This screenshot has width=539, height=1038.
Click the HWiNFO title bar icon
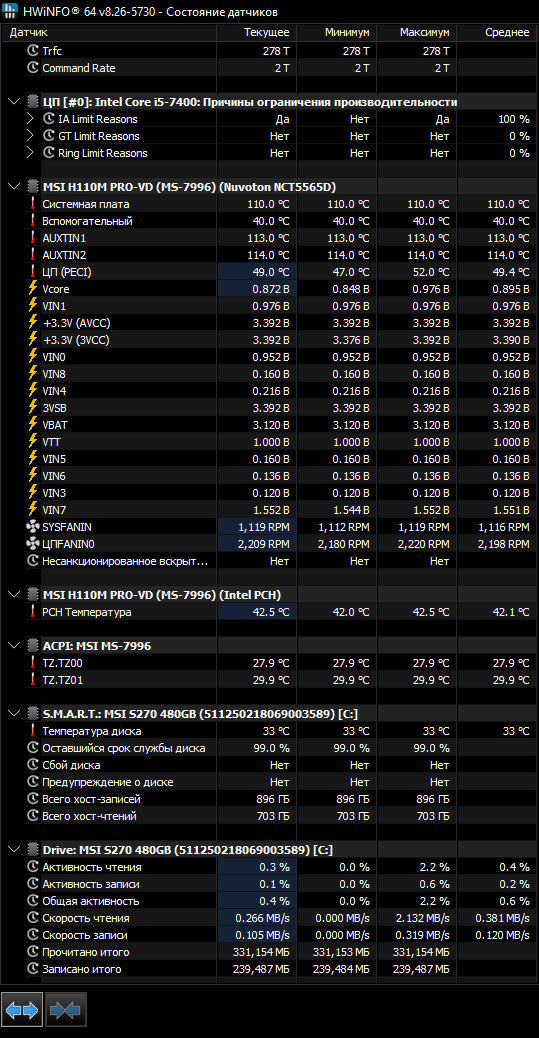tap(10, 11)
